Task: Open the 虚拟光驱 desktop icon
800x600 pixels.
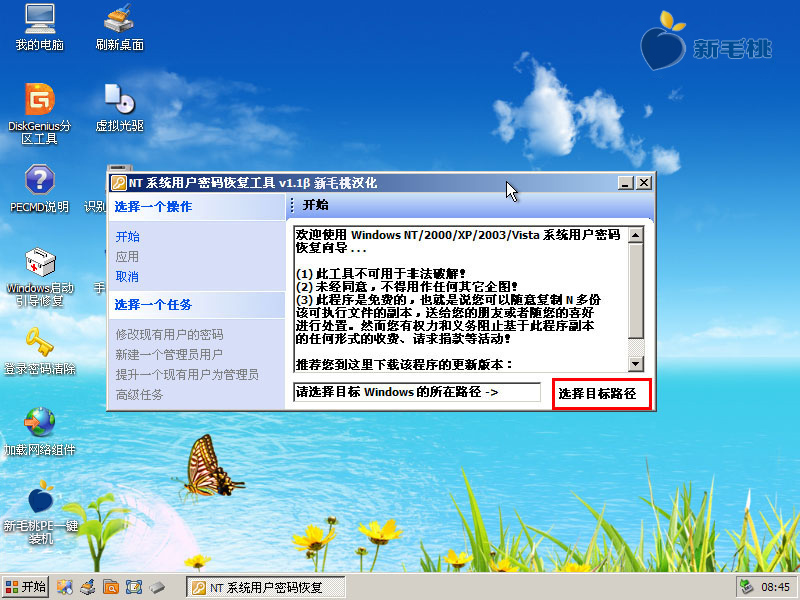Action: (119, 107)
